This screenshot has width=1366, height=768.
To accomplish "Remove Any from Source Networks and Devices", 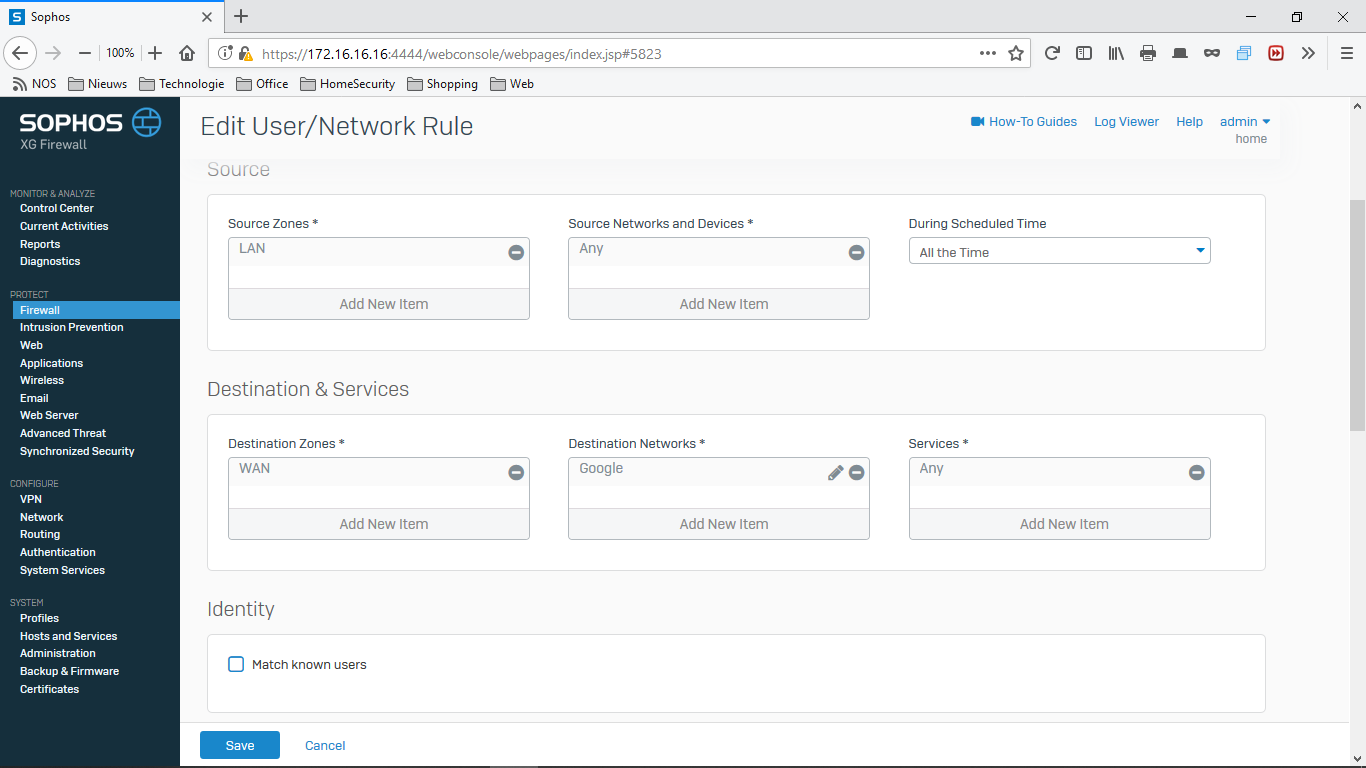I will coord(856,253).
